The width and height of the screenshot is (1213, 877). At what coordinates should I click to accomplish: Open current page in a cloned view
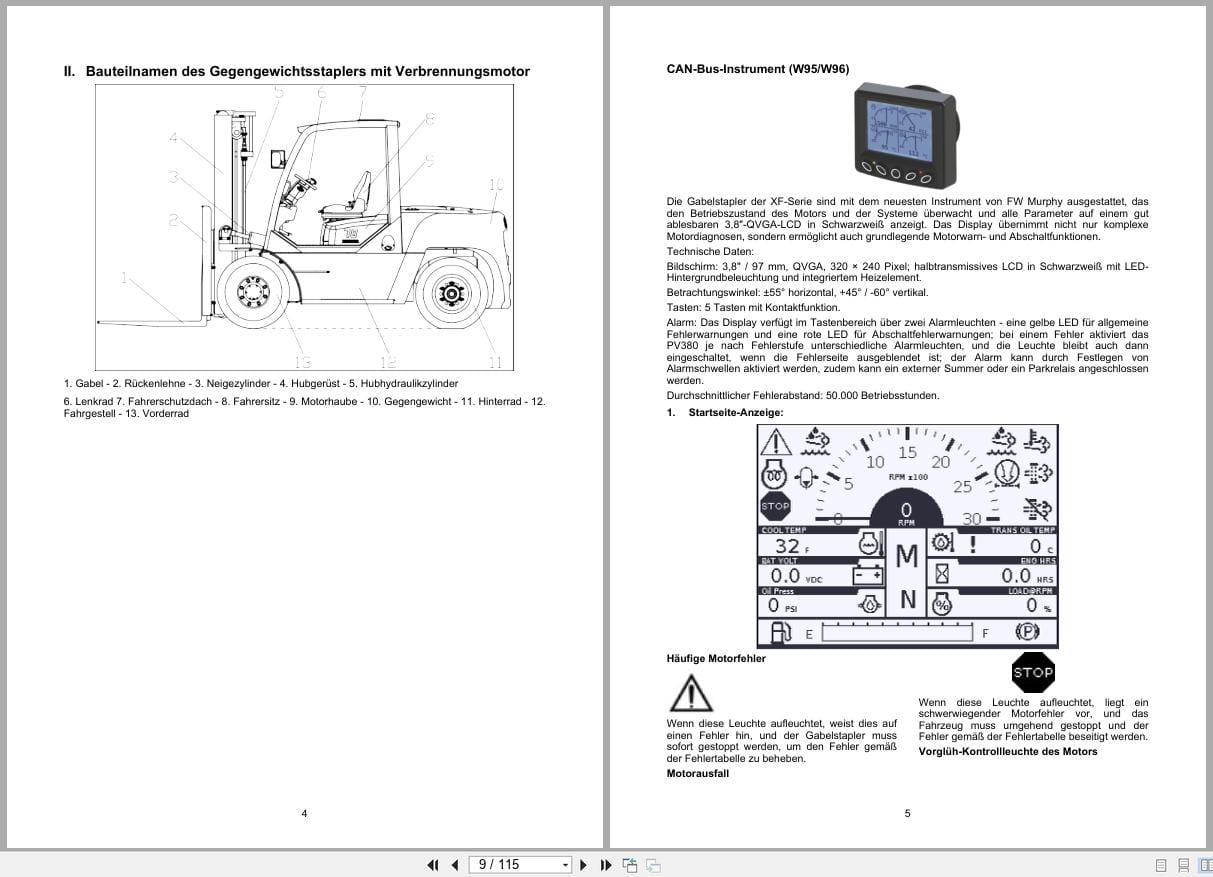coord(631,864)
